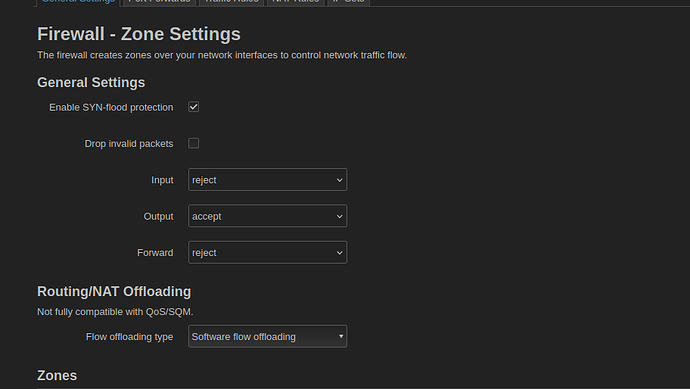690x389 pixels.
Task: Click the 'Forward' field label
Action: pyautogui.click(x=155, y=253)
